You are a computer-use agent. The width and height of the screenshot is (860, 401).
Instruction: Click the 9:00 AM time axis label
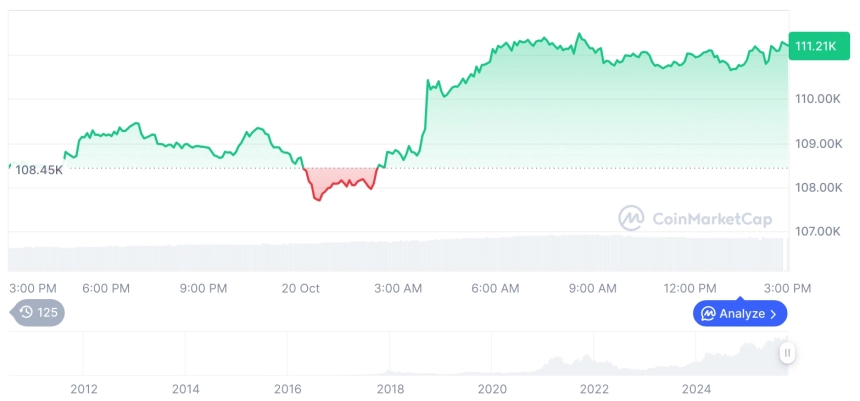click(x=592, y=288)
